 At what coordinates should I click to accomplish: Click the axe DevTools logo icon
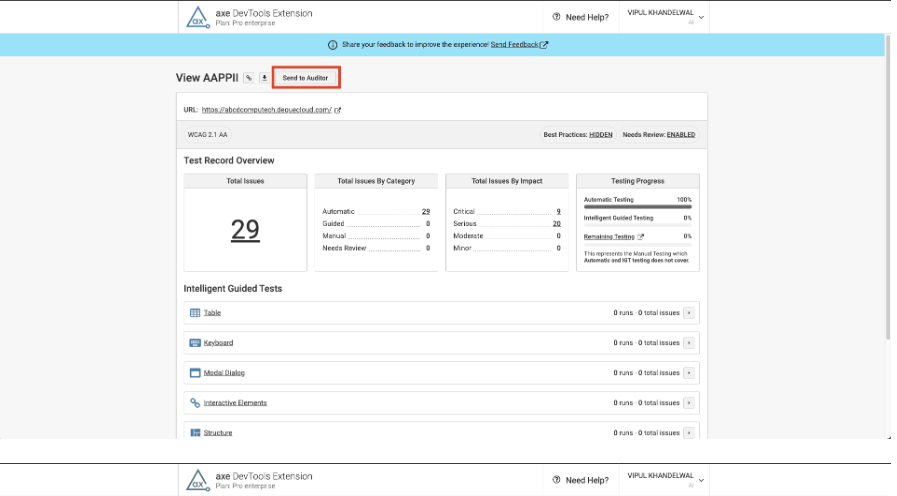coord(196,17)
